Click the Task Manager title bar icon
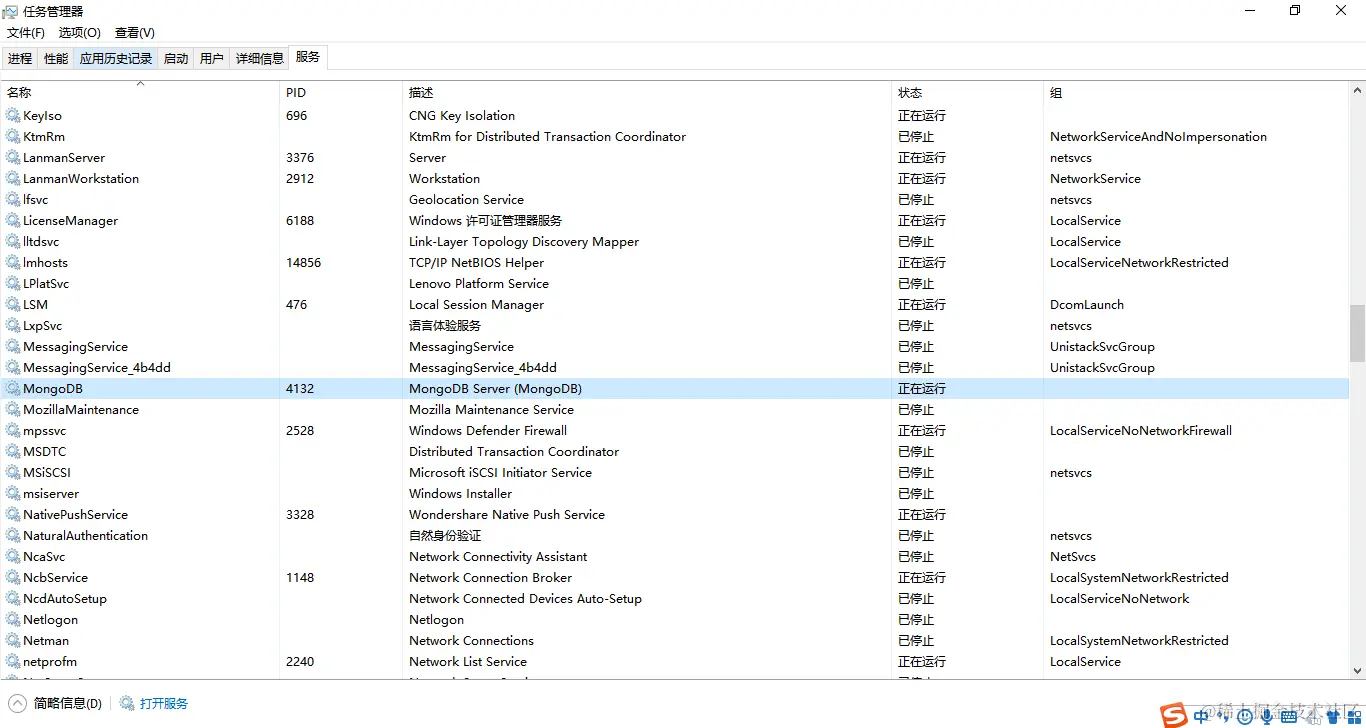1366x728 pixels. 10,11
